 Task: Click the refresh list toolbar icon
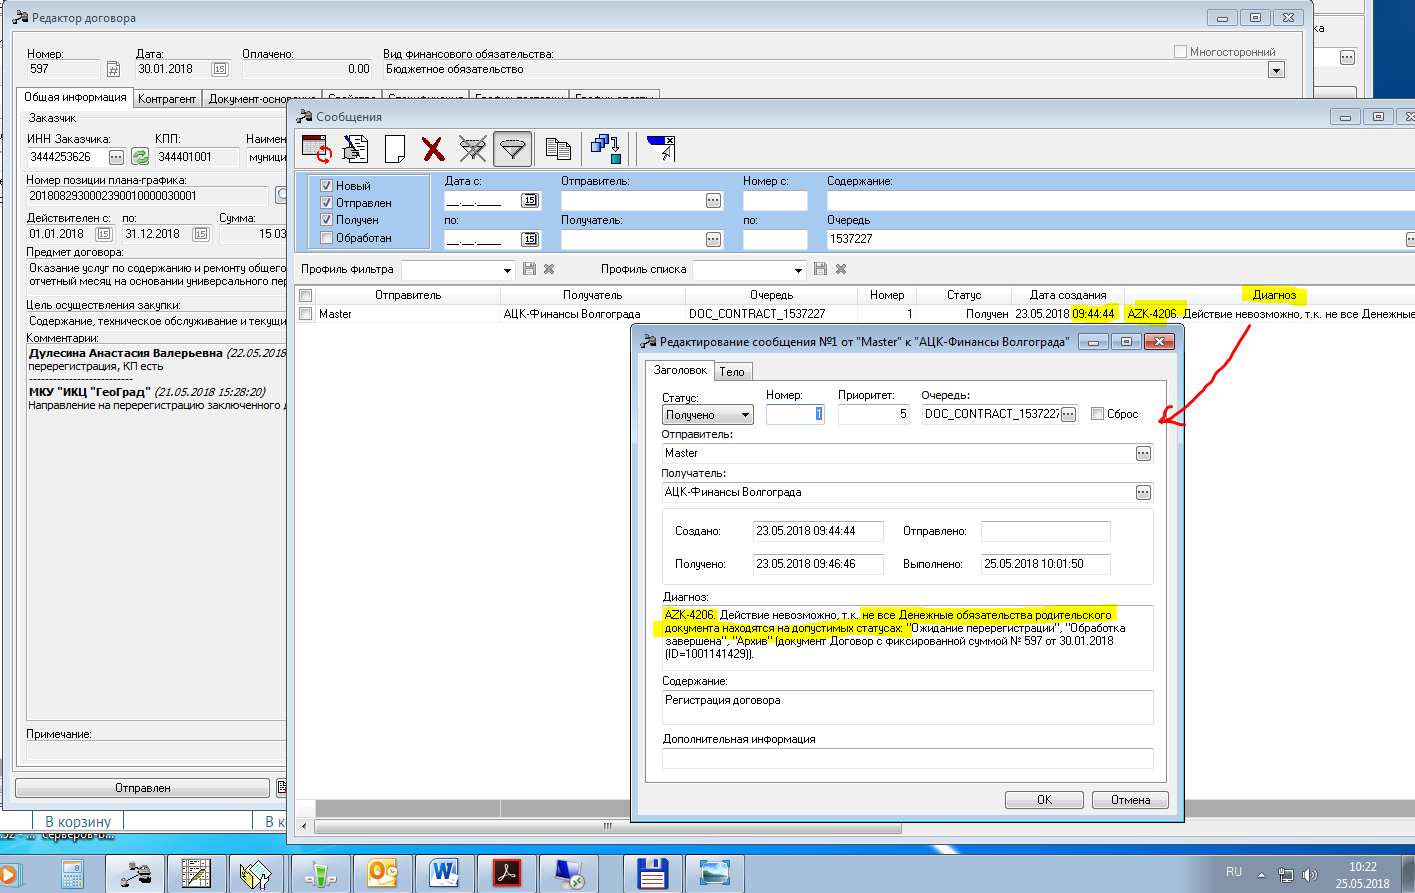317,149
